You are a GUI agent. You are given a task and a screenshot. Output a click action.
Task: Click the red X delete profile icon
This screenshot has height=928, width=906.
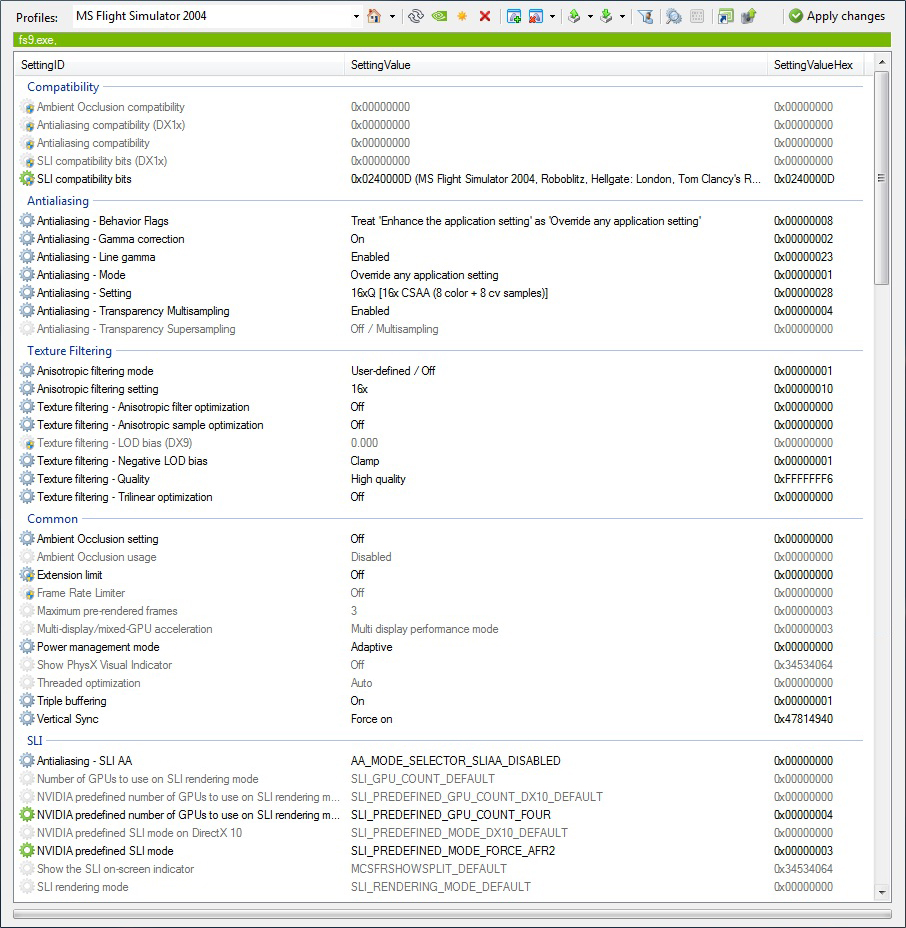click(485, 17)
